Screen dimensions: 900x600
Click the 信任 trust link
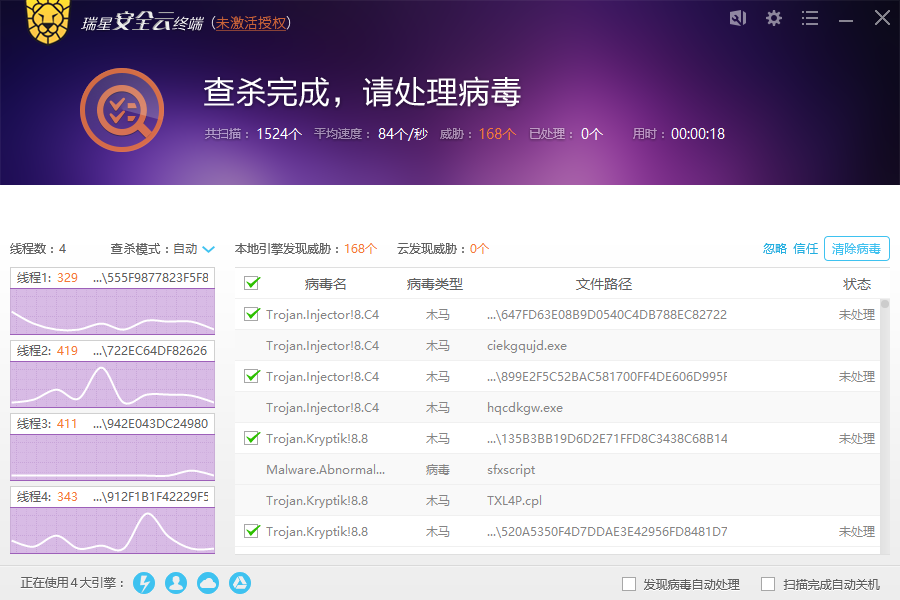805,249
